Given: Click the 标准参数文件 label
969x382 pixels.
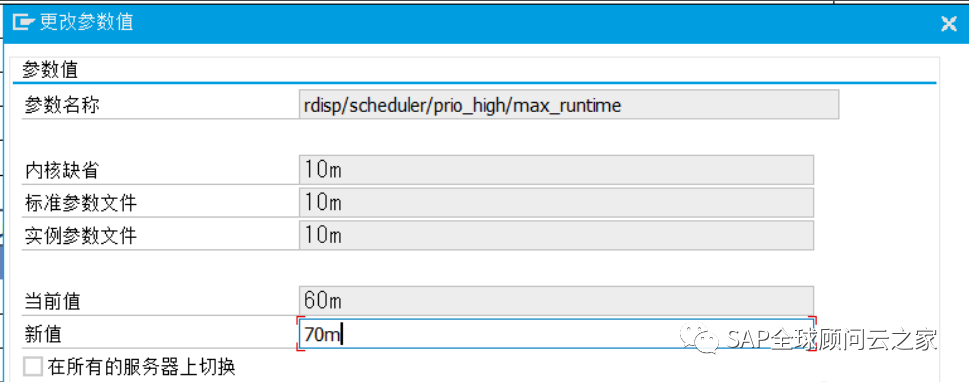Looking at the screenshot, I should [x=80, y=203].
